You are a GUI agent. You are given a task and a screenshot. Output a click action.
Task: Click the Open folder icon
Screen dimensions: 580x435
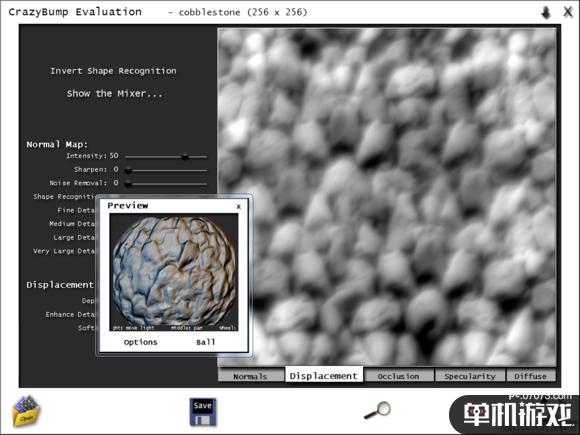click(26, 411)
